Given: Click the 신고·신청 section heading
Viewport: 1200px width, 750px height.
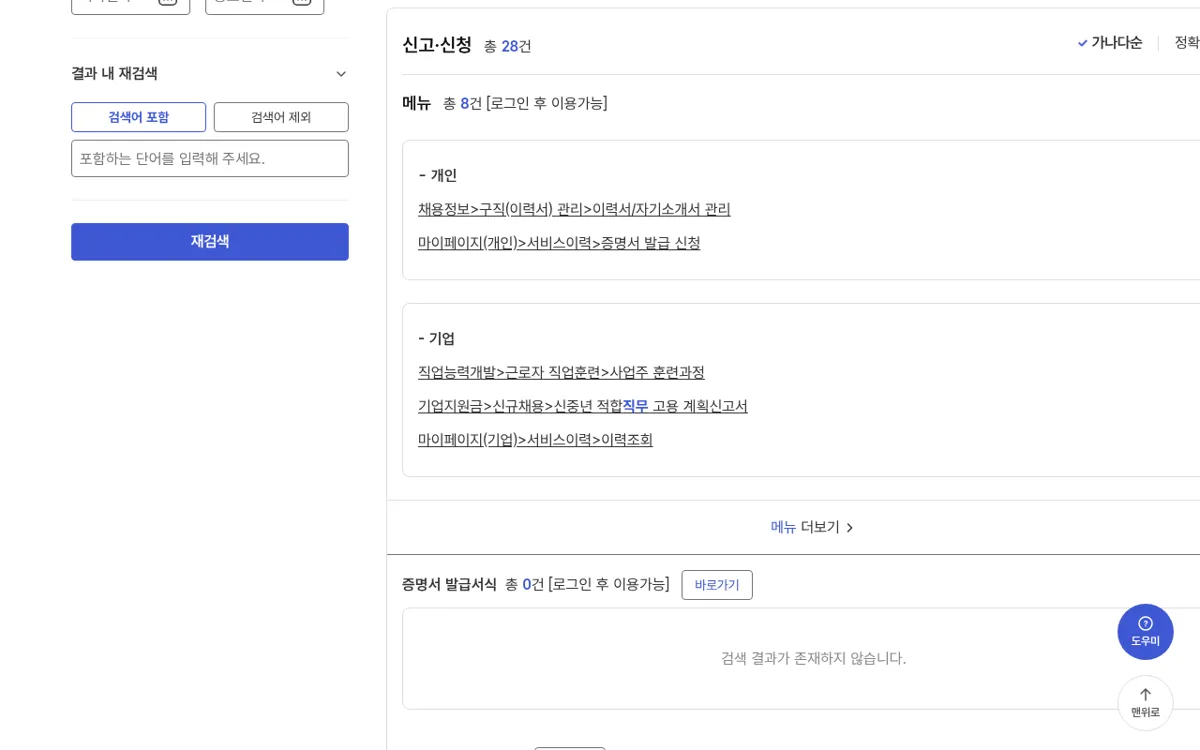Looking at the screenshot, I should point(437,45).
